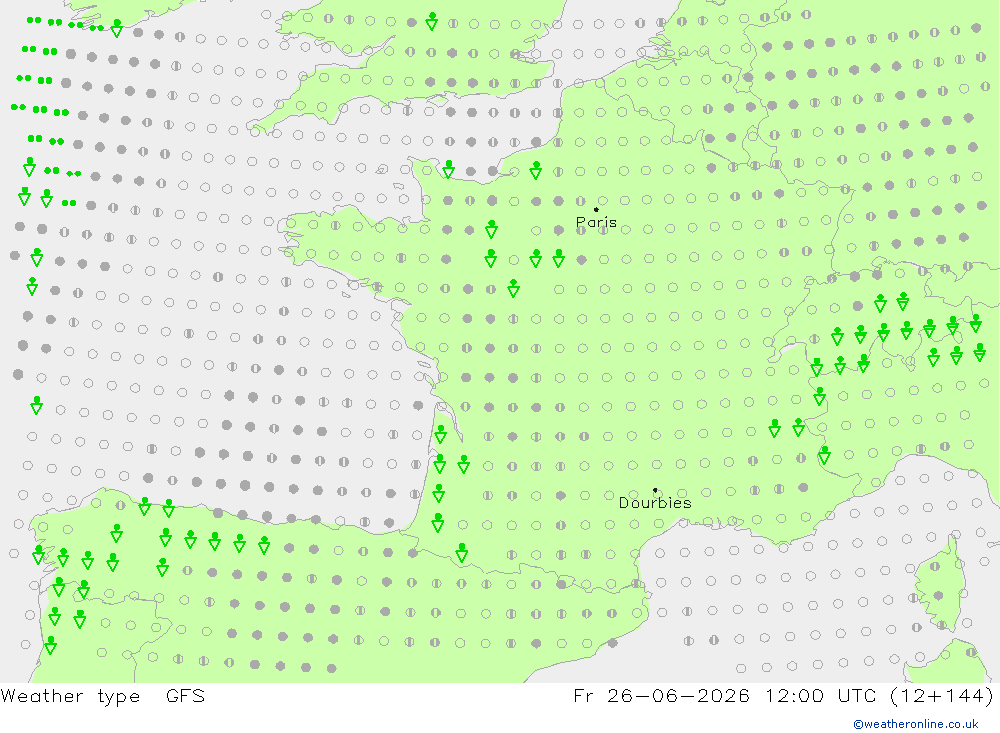Select the lowest shower symbol on the Portuguese coast

tap(50, 645)
